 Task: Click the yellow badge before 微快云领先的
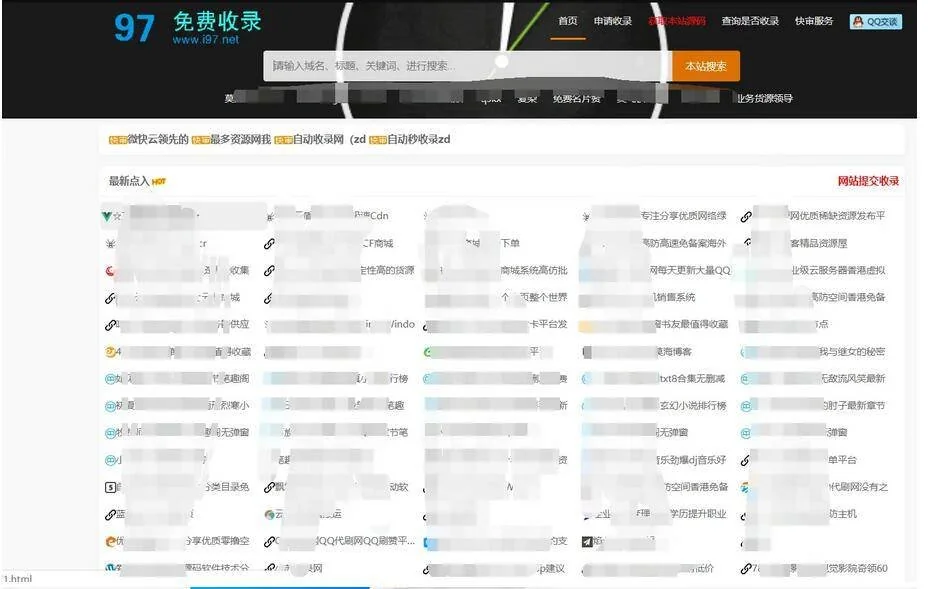[117, 140]
